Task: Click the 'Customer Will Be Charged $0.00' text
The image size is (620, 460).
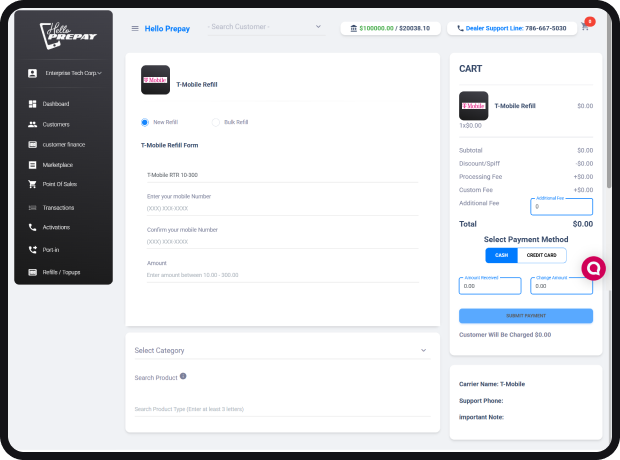Action: pyautogui.click(x=505, y=335)
